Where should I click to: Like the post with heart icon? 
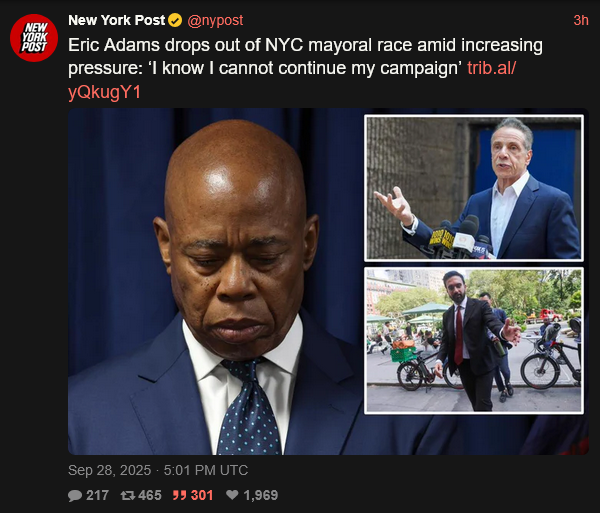232,495
